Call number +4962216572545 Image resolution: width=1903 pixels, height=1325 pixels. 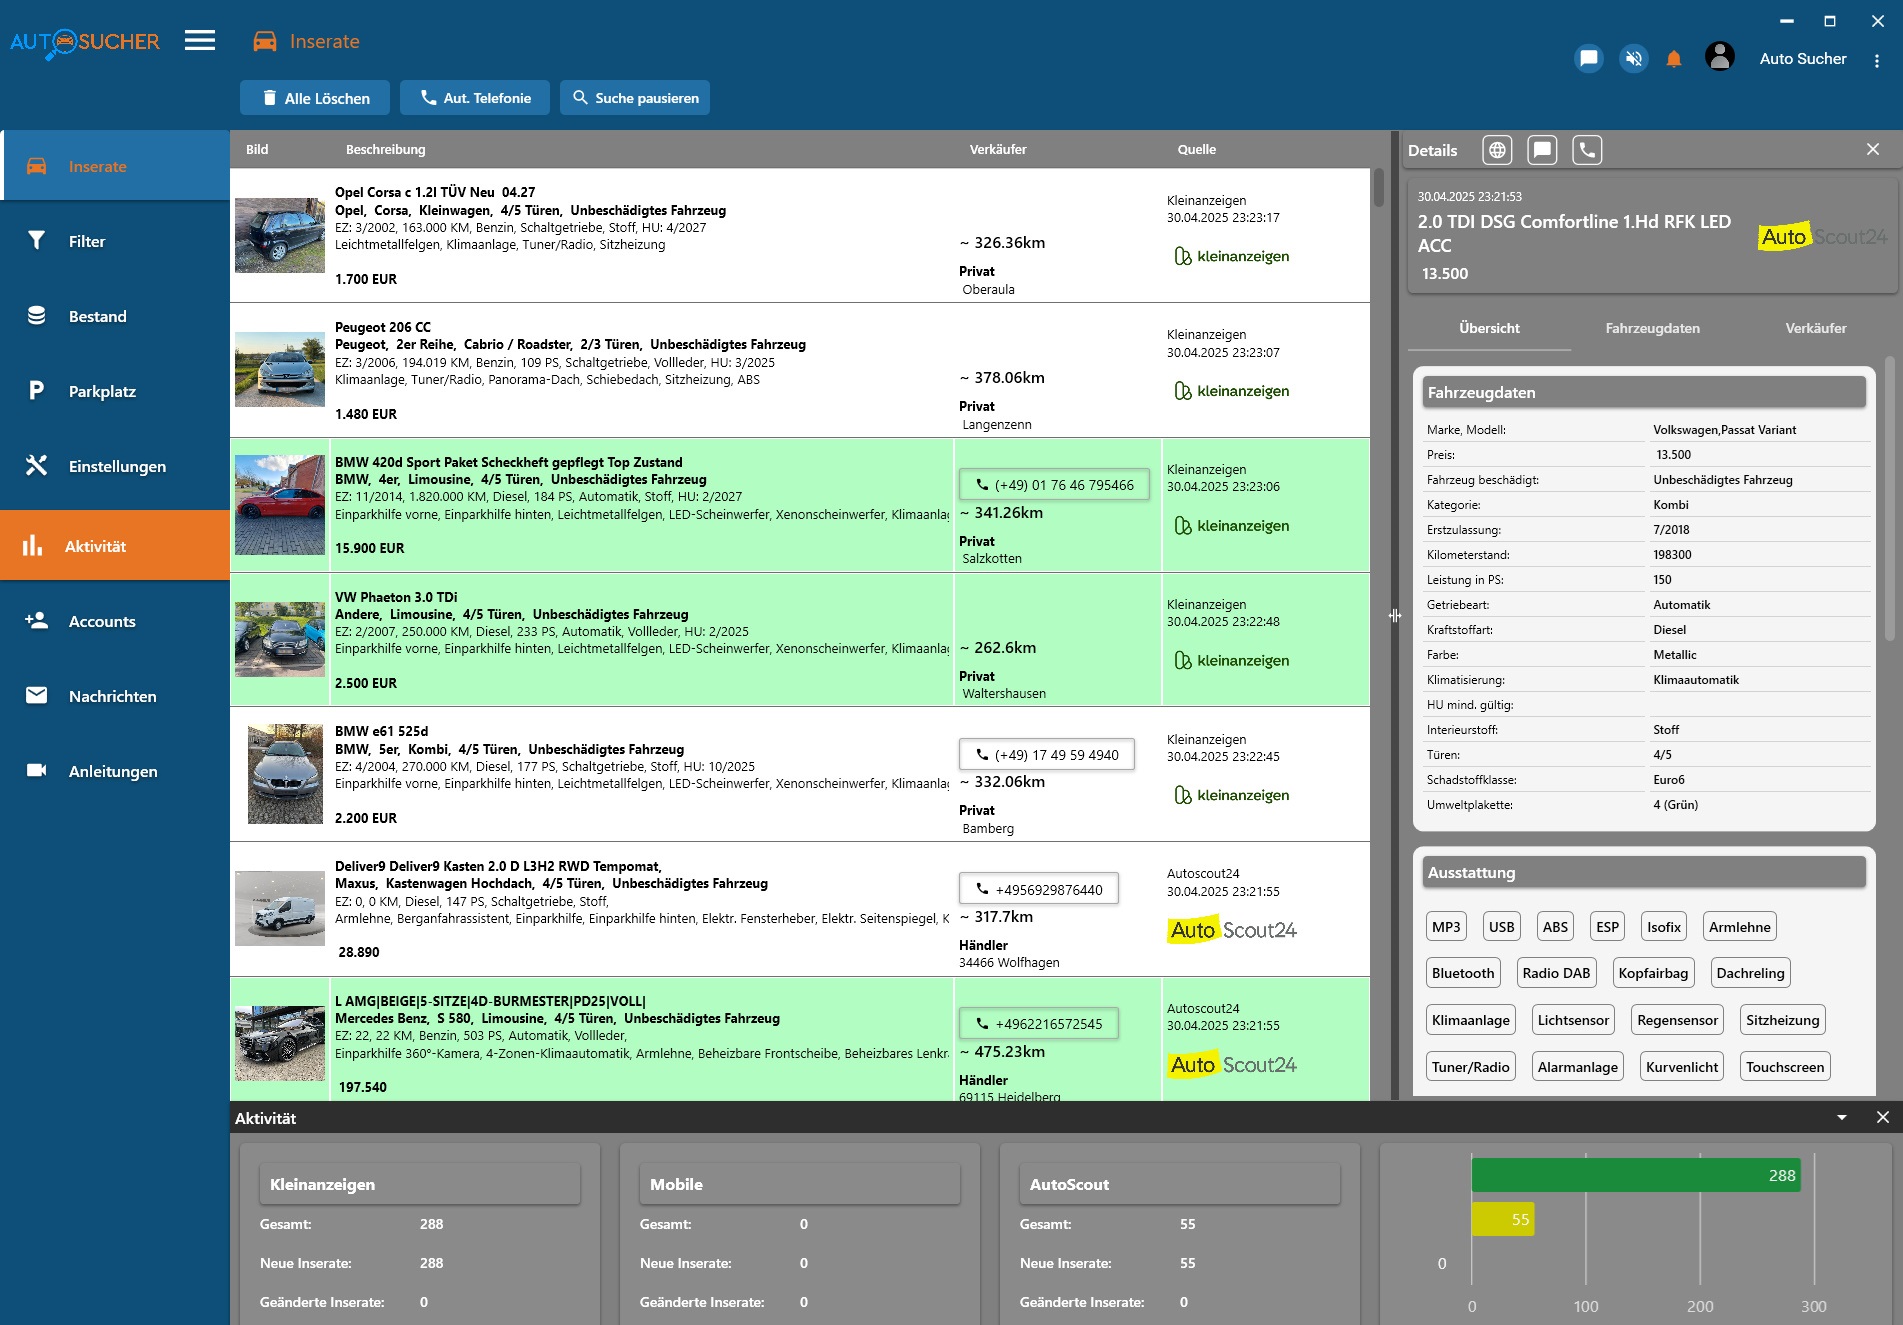1038,1024
